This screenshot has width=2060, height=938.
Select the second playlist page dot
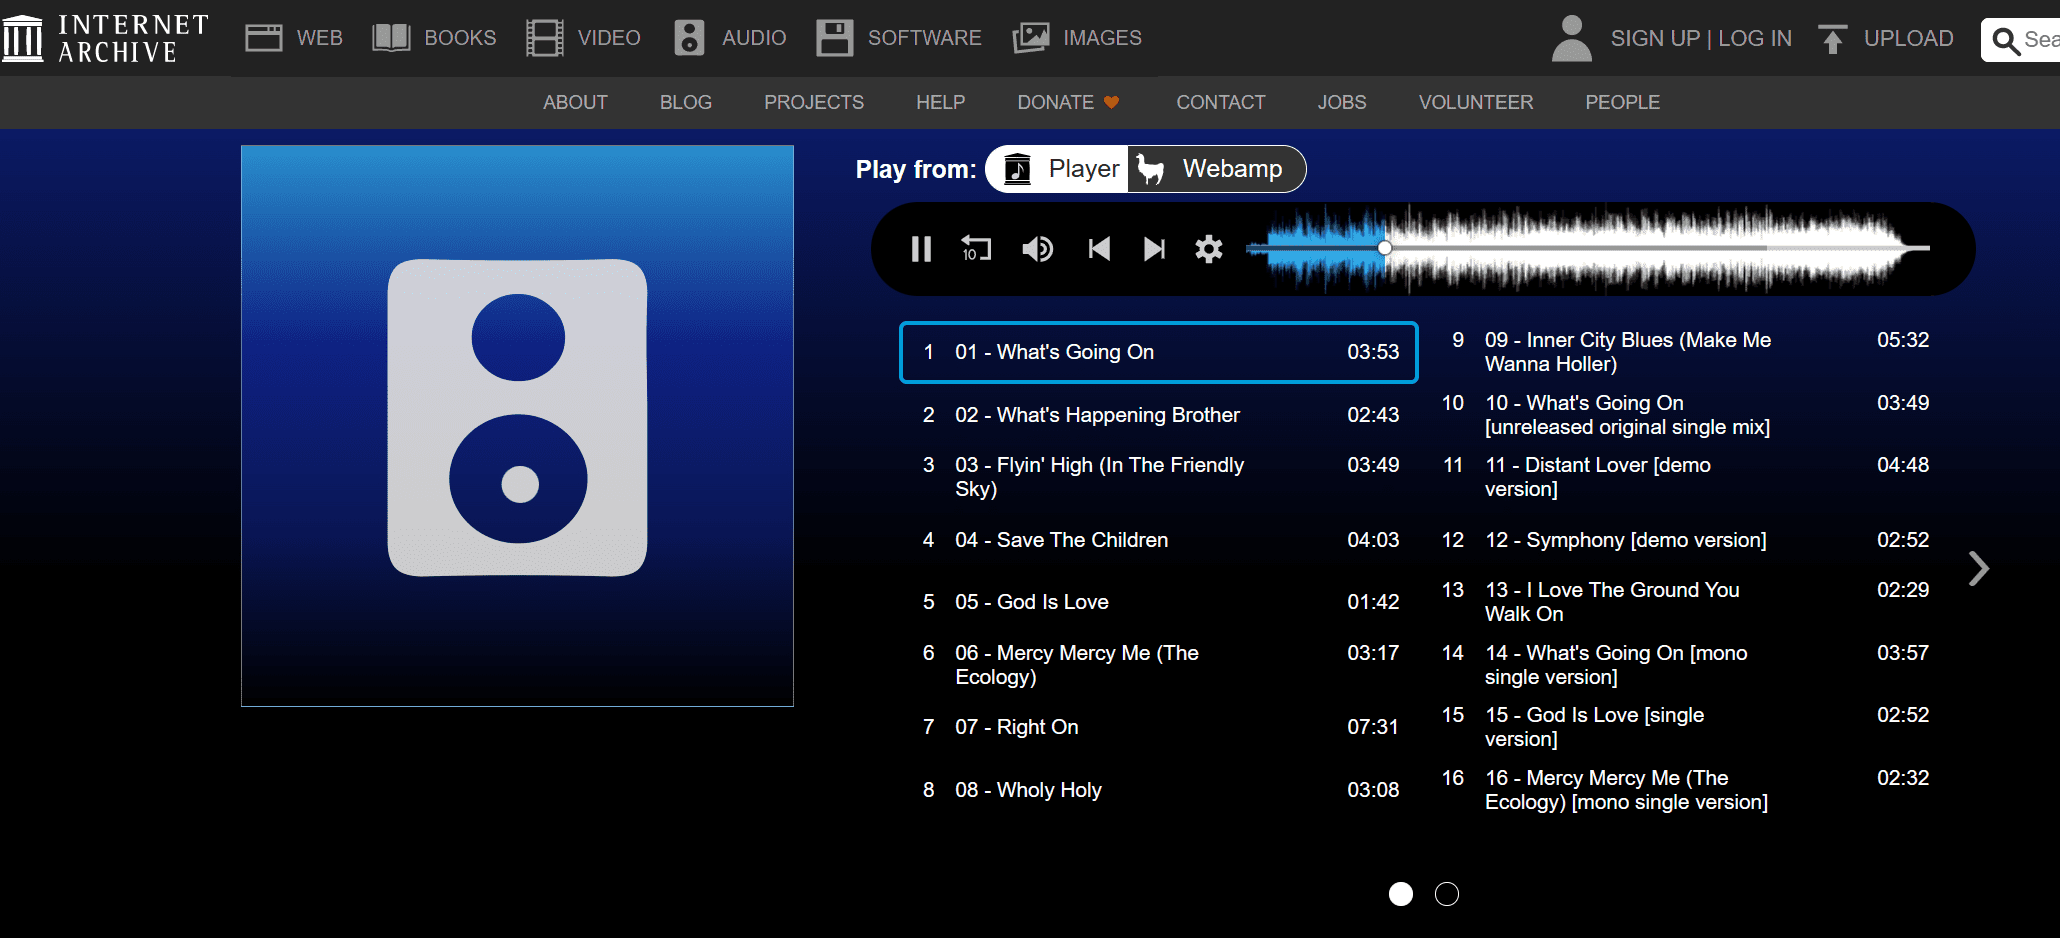click(x=1447, y=894)
